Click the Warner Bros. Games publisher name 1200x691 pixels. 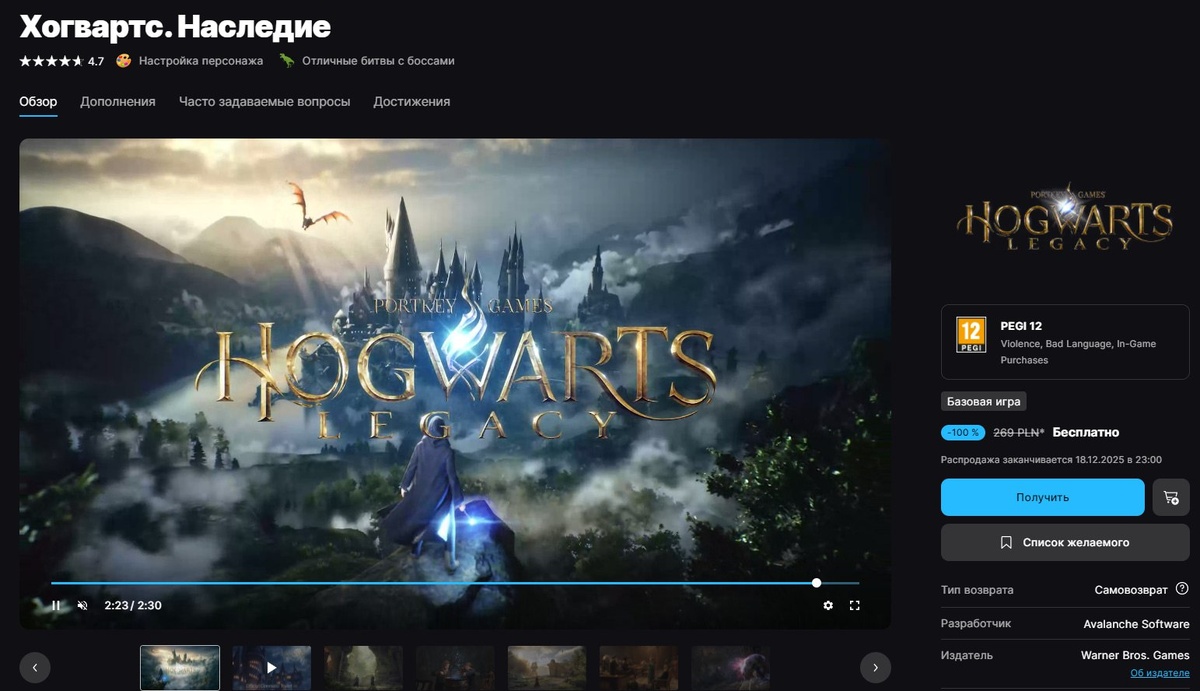tap(1135, 656)
